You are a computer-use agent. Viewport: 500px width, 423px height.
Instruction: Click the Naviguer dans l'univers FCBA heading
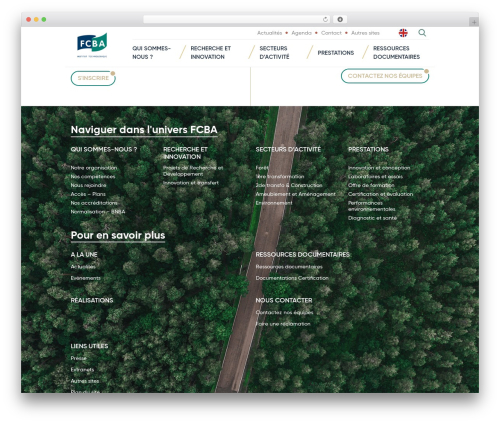144,130
